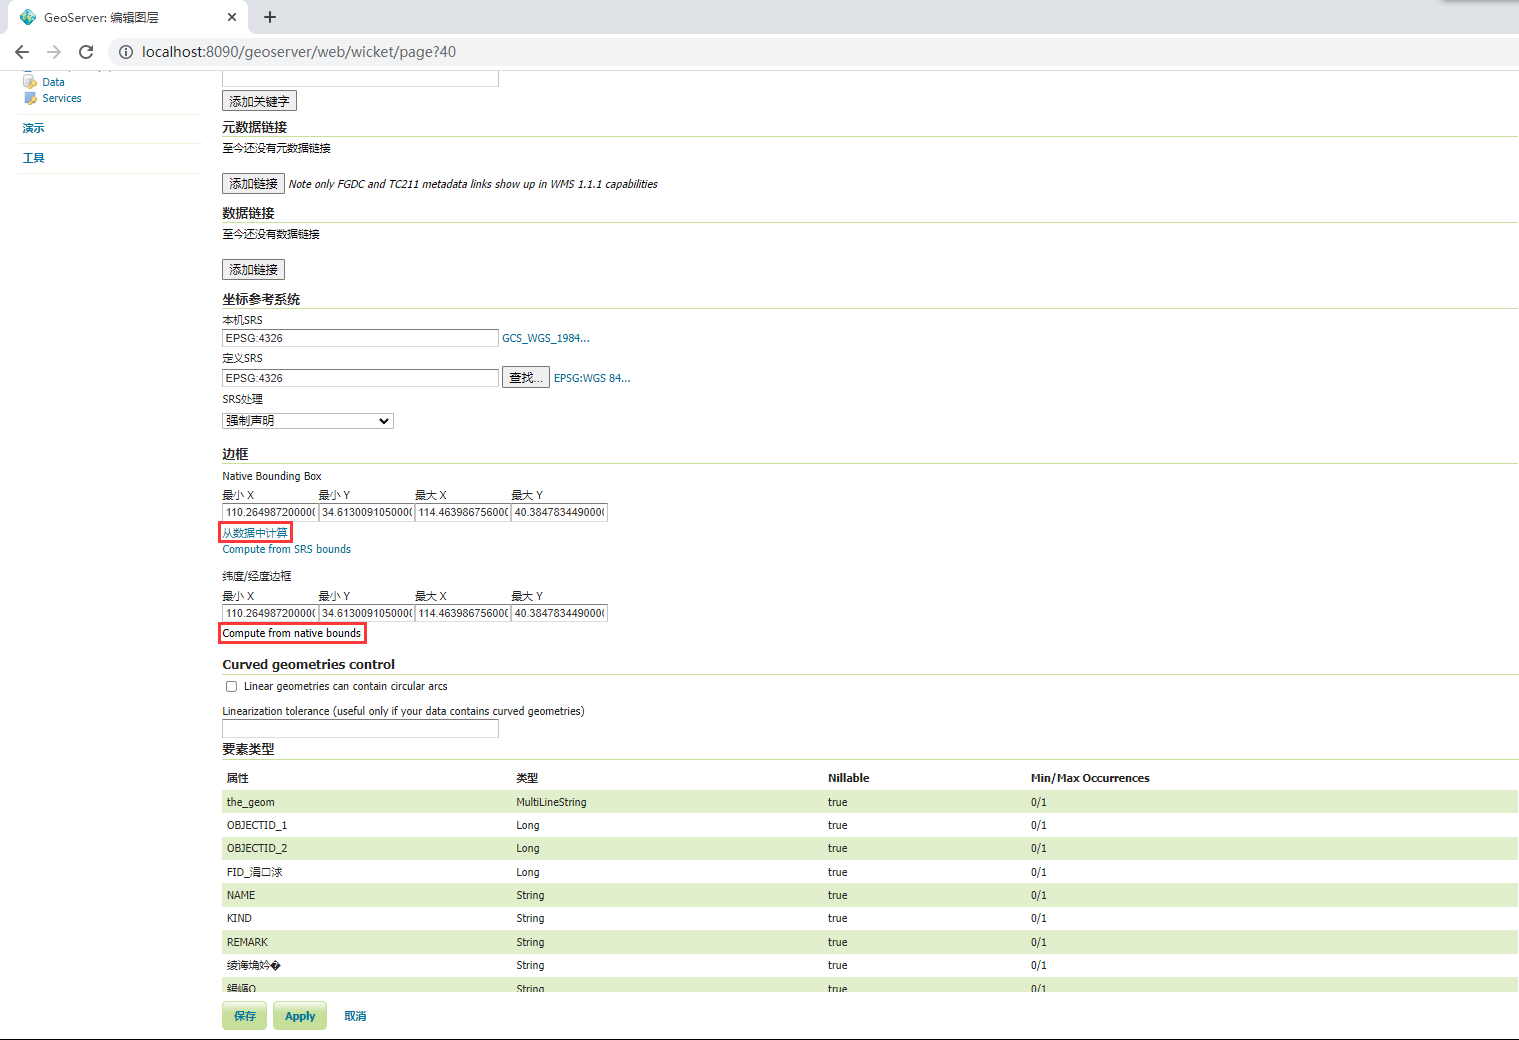Click the 添加关键字 button

[x=258, y=100]
